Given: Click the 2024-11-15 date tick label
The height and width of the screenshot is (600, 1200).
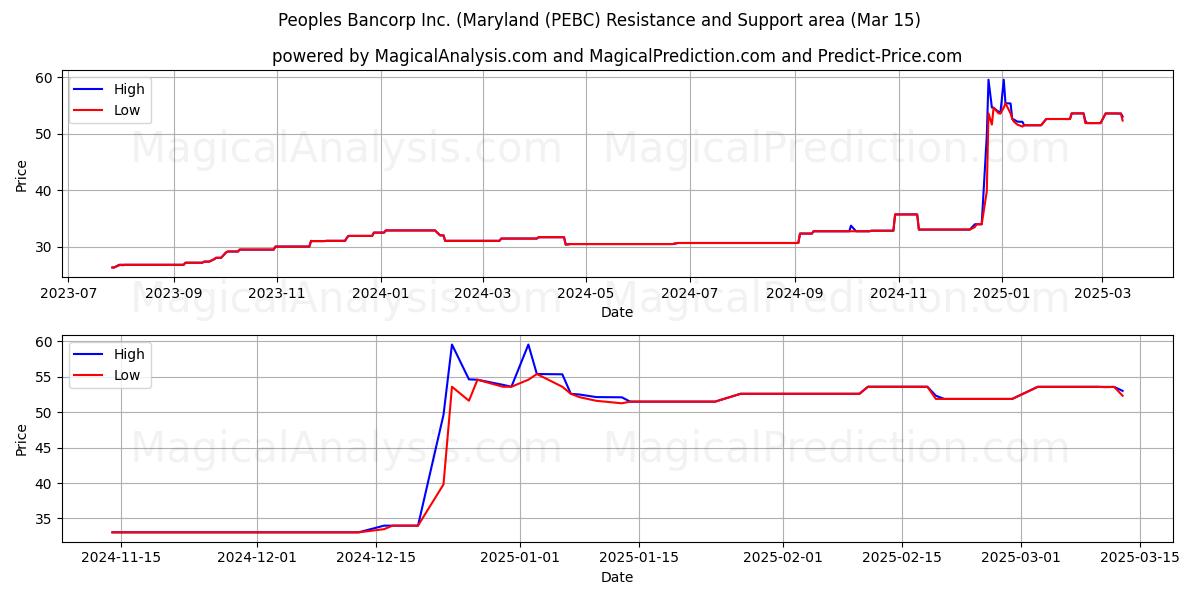Looking at the screenshot, I should click(x=121, y=560).
